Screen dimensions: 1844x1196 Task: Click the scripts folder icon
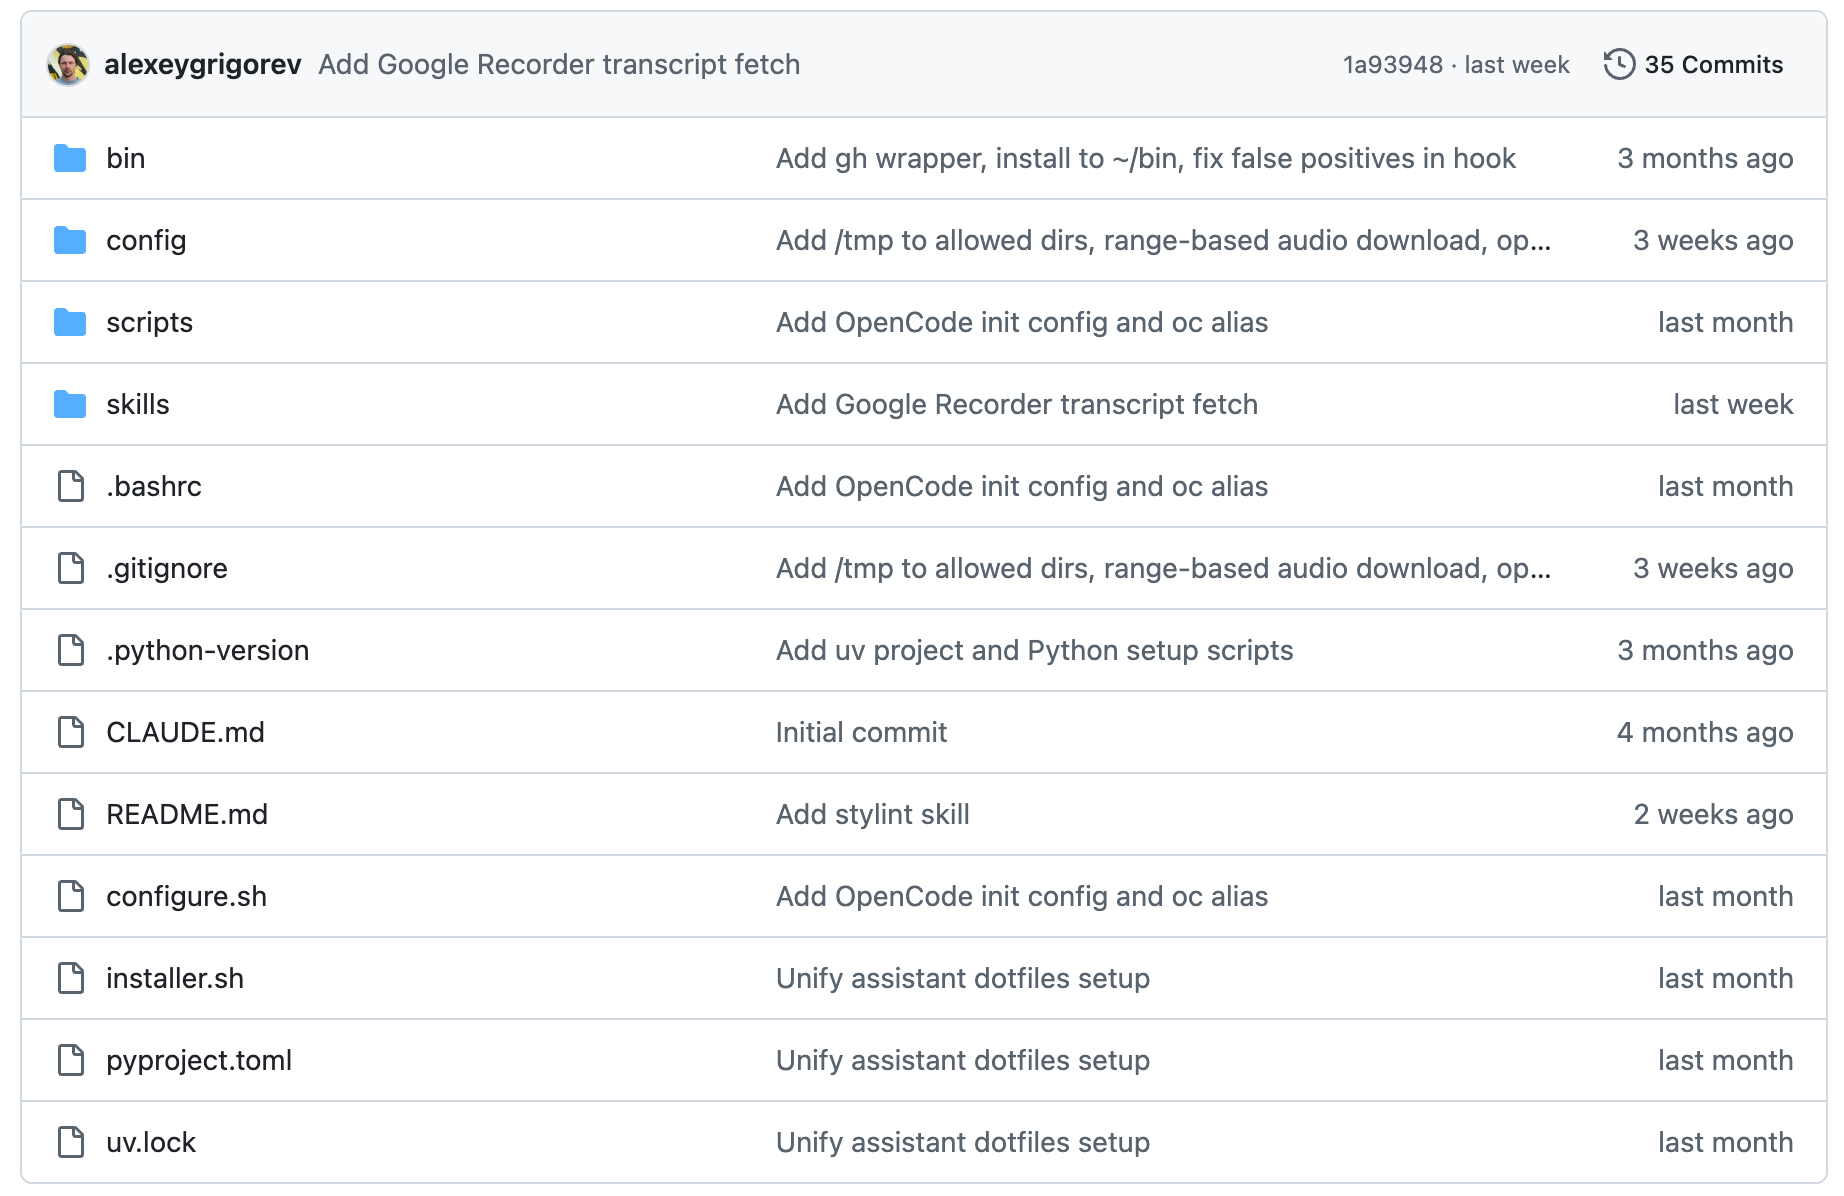point(70,322)
